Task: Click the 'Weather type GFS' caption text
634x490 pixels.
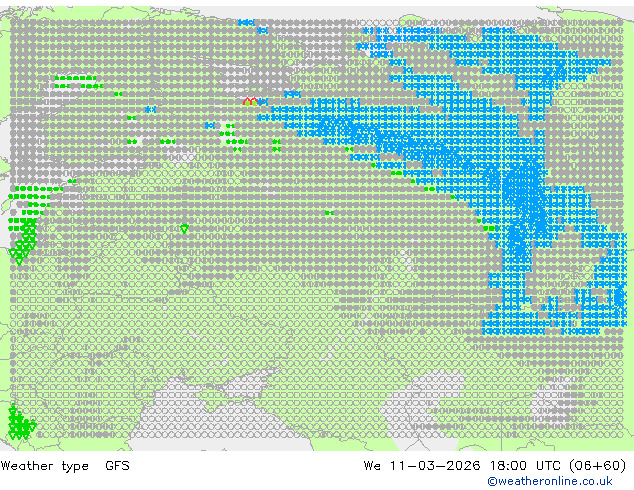Action: 65,466
